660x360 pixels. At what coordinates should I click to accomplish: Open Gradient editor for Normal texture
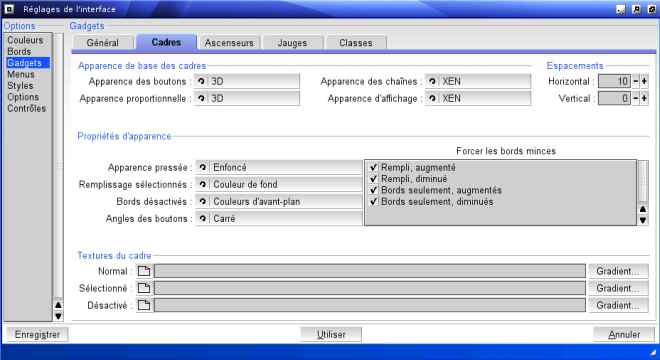point(618,271)
